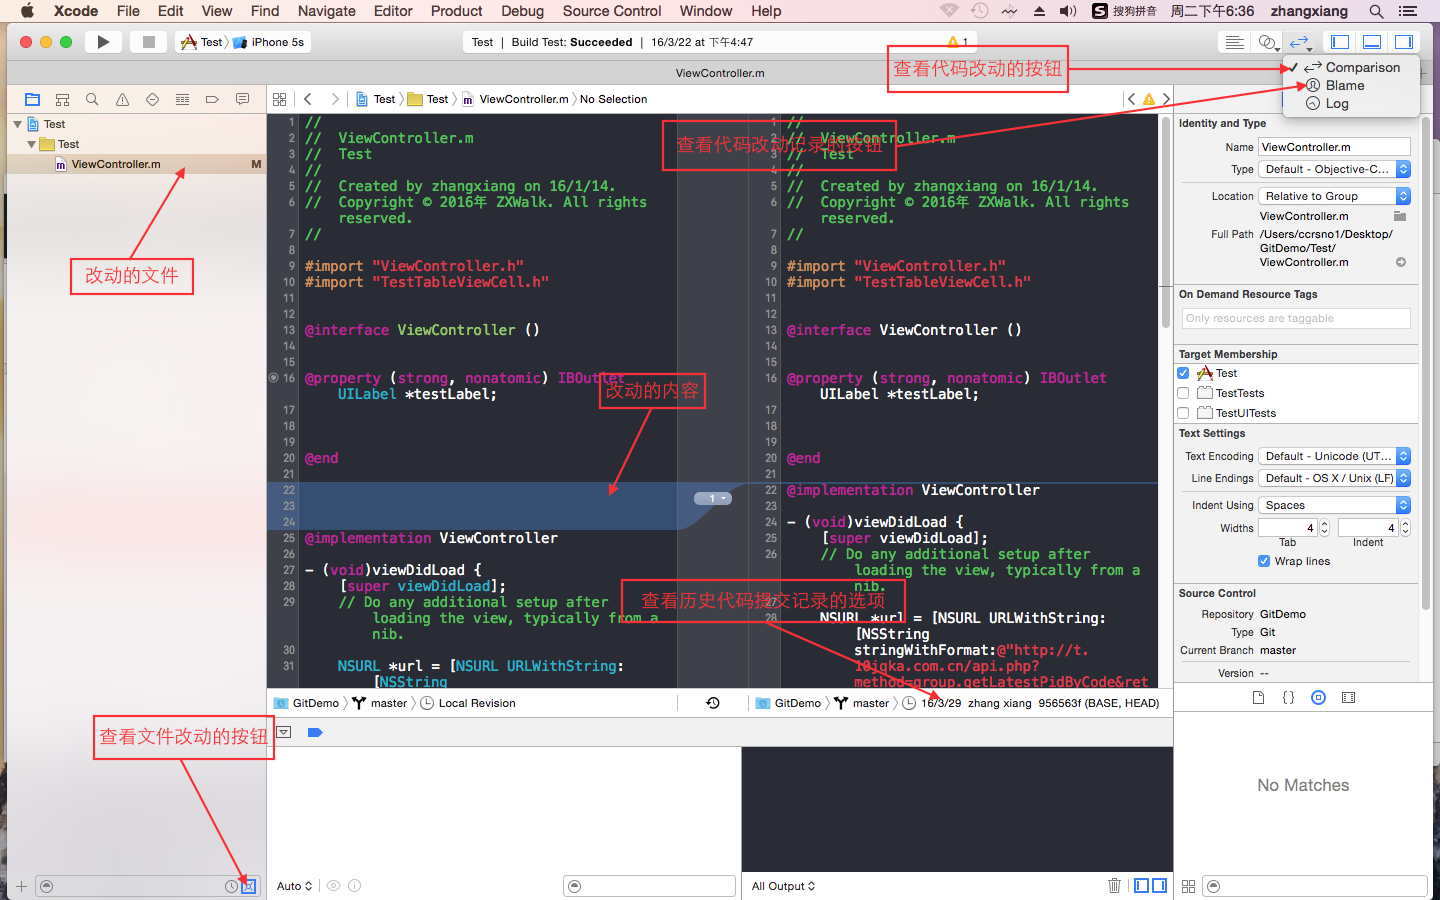Filter by source-control status in navigator
The width and height of the screenshot is (1440, 900).
click(249, 886)
